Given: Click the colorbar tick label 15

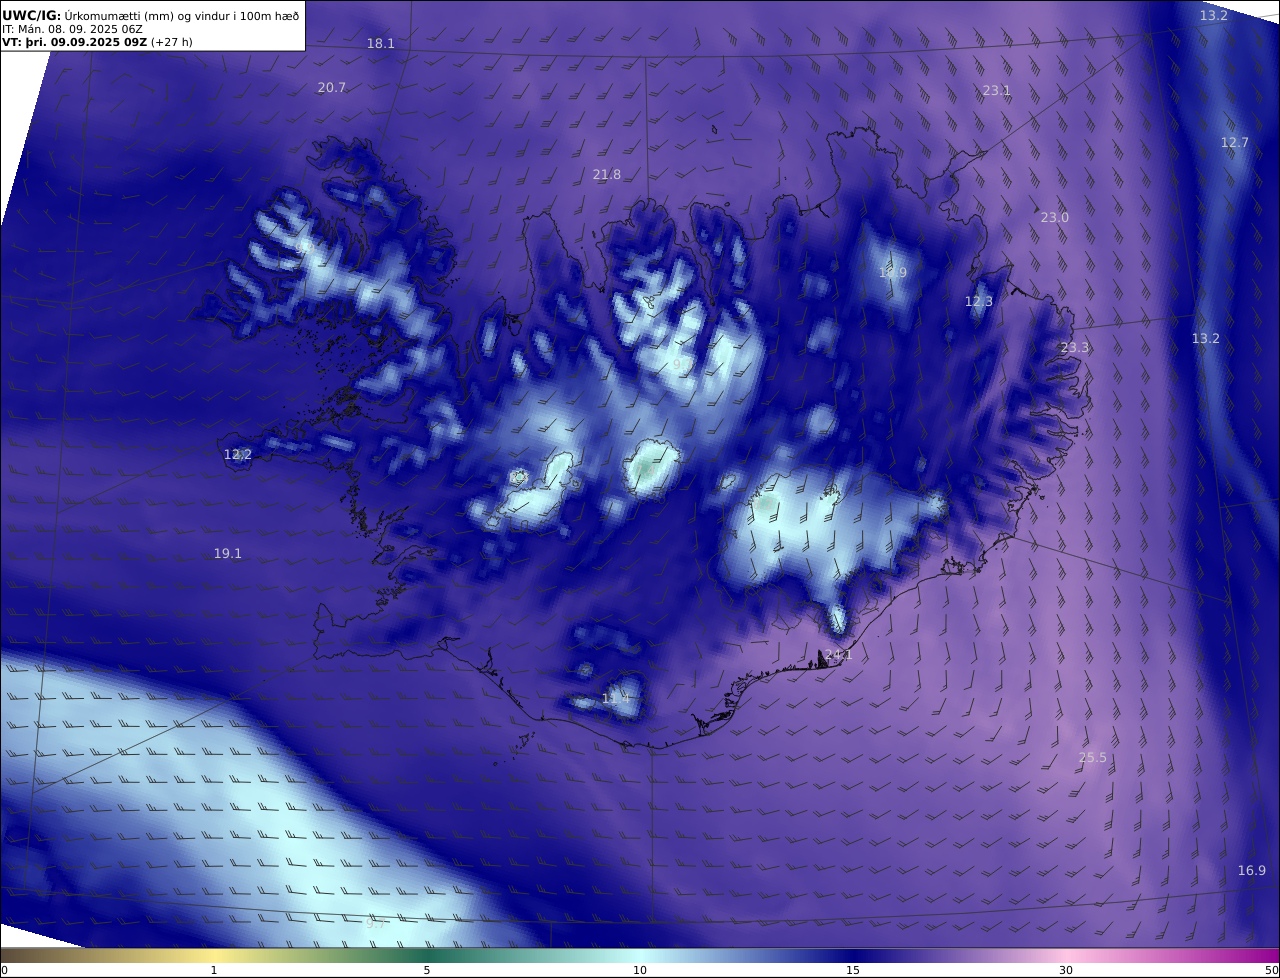Looking at the screenshot, I should (x=853, y=970).
